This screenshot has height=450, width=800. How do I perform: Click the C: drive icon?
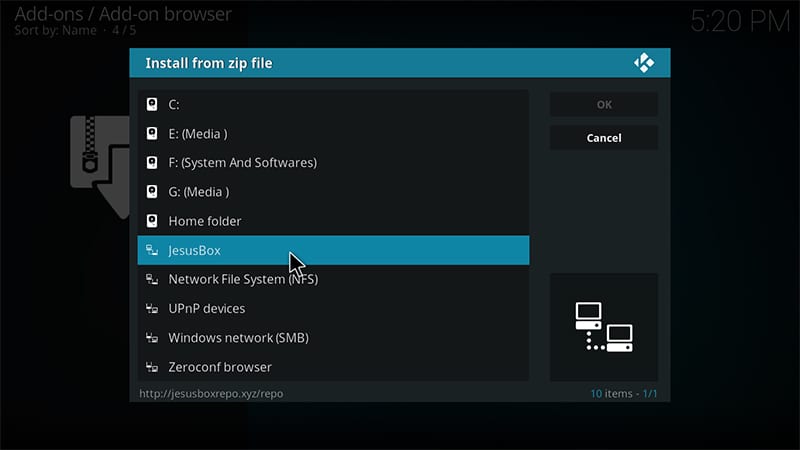tap(152, 104)
